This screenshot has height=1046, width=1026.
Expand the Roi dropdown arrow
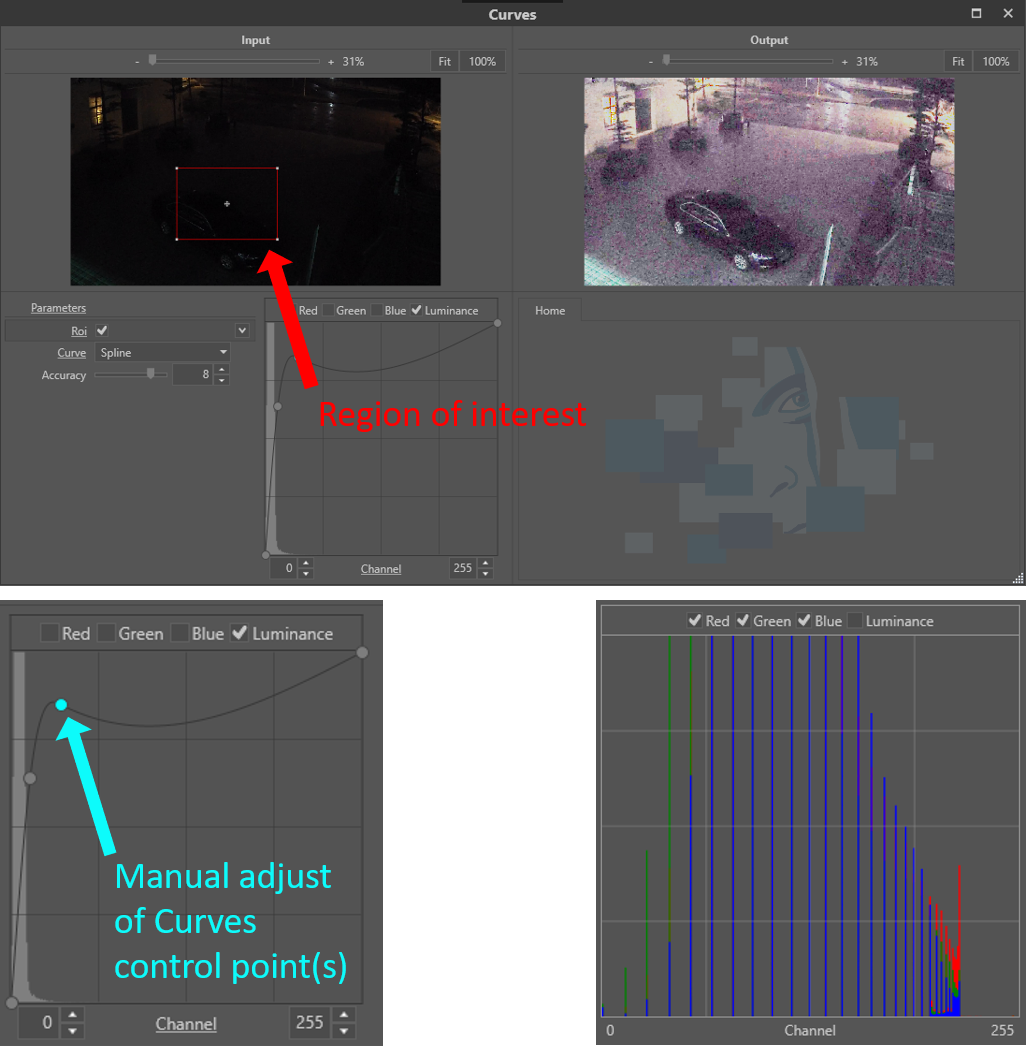(241, 331)
